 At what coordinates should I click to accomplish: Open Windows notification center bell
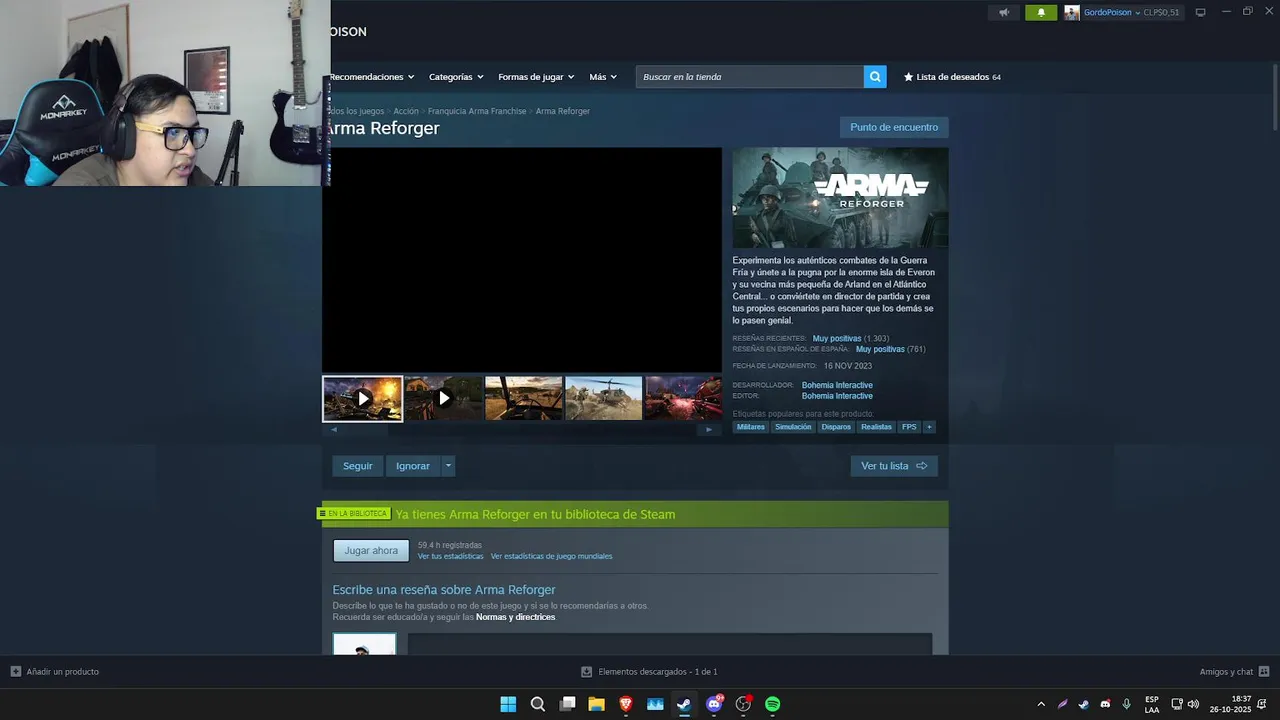point(1262,704)
